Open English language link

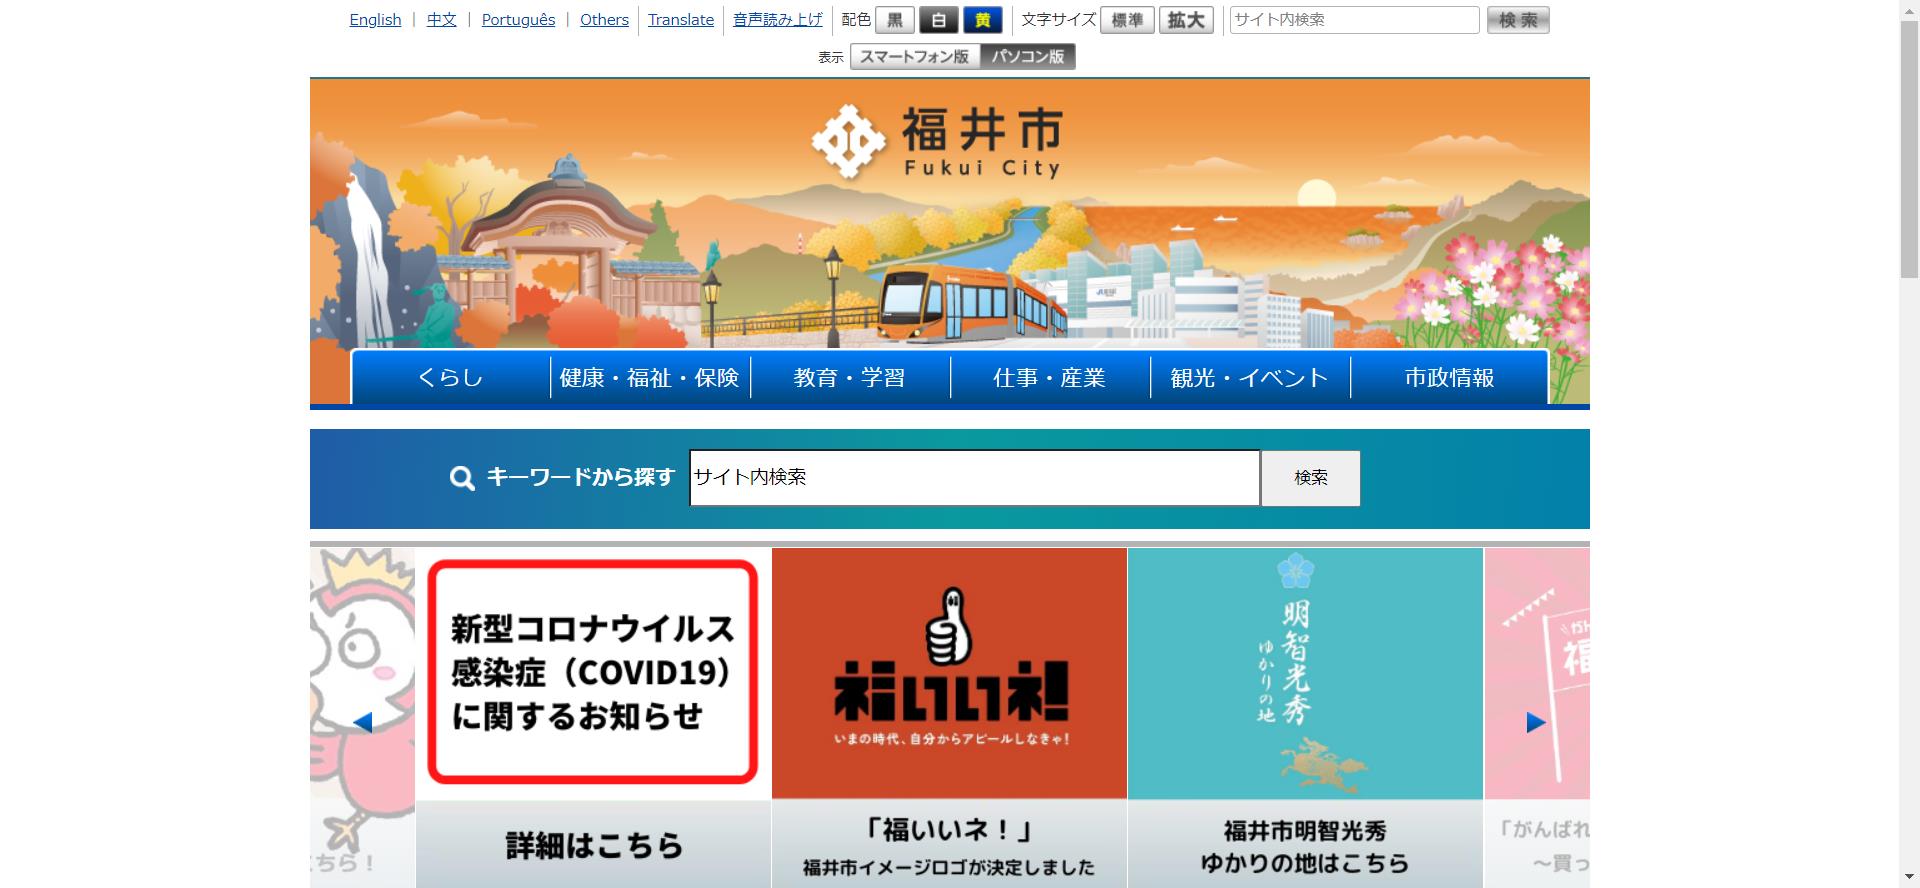(x=375, y=20)
